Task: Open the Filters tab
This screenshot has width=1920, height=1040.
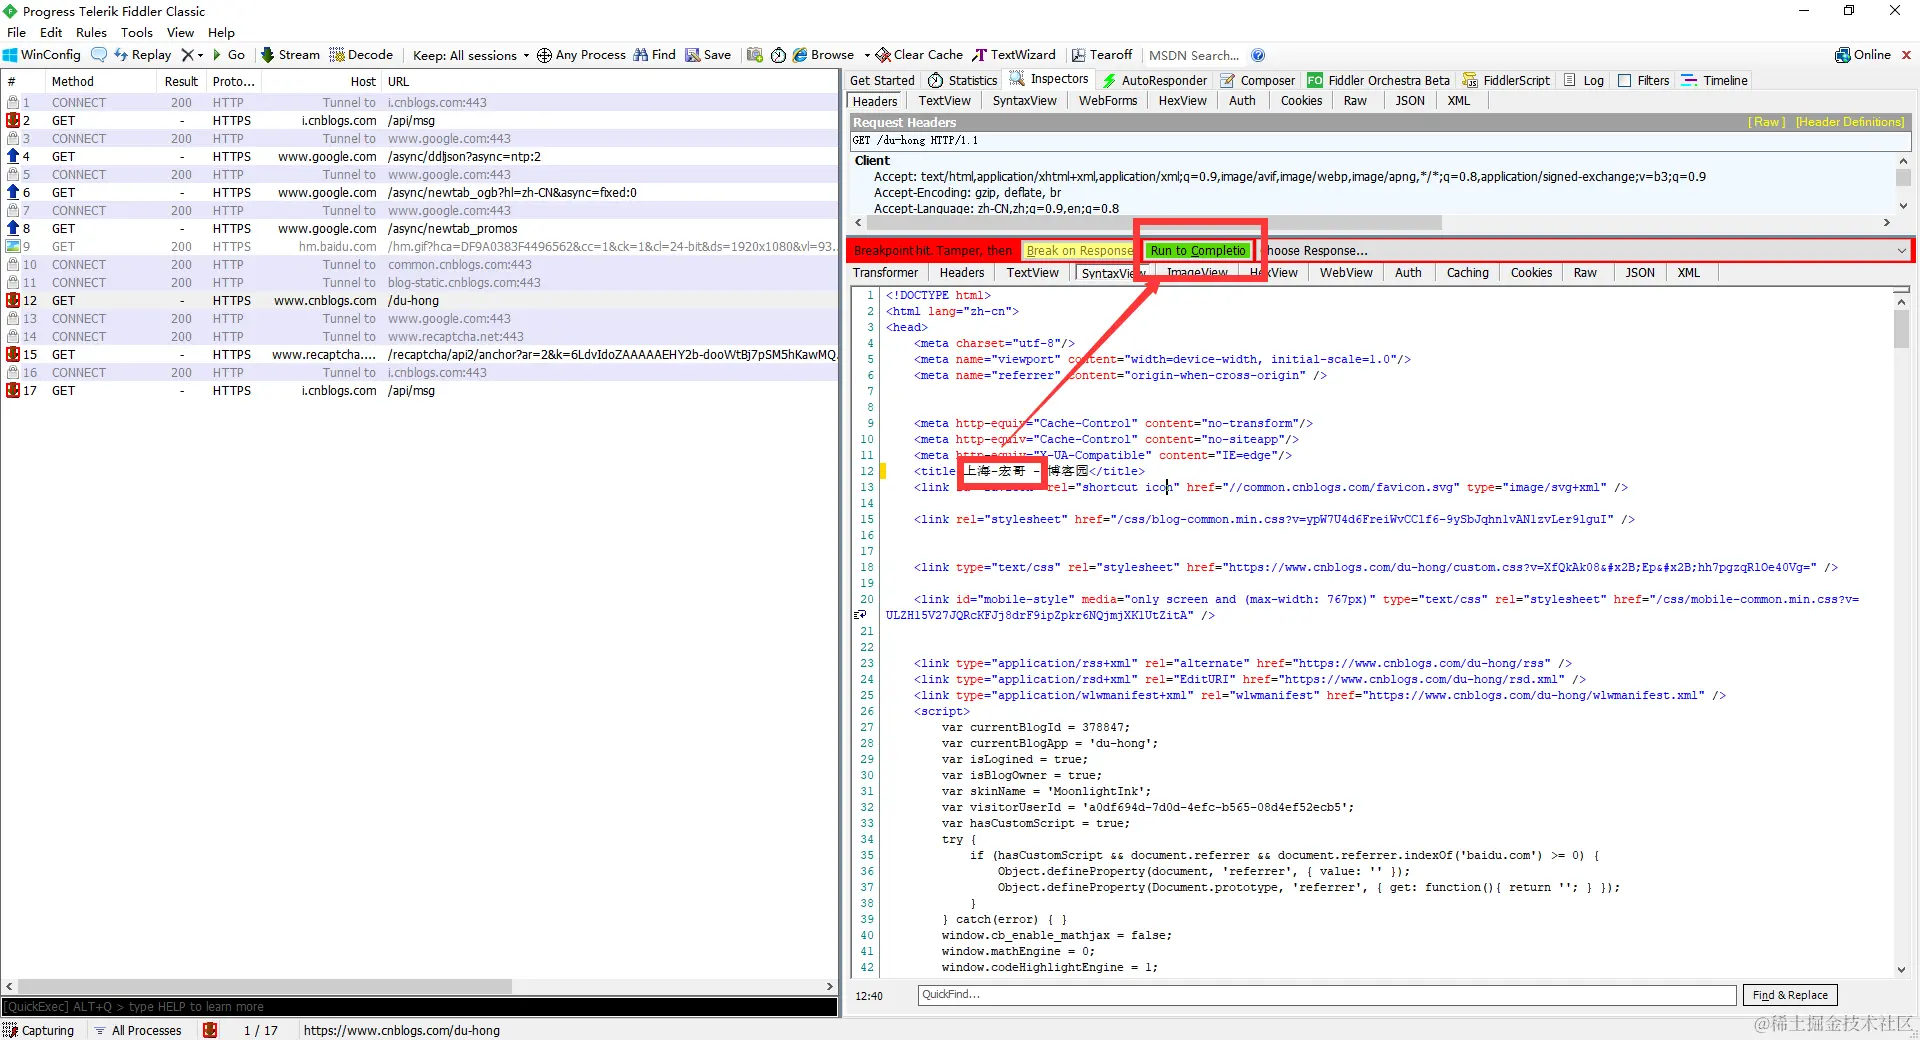Action: 1644,81
